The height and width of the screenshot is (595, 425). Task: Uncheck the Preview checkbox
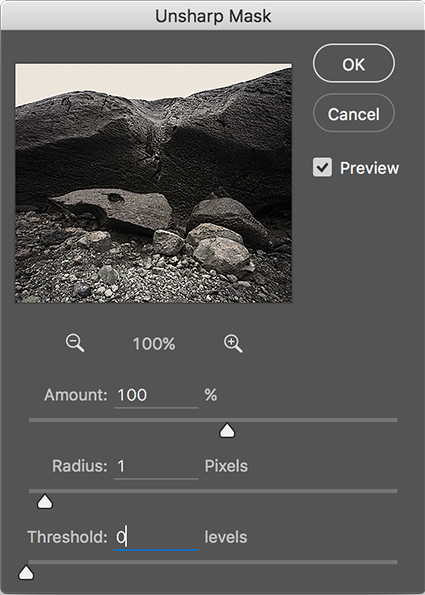[x=322, y=167]
